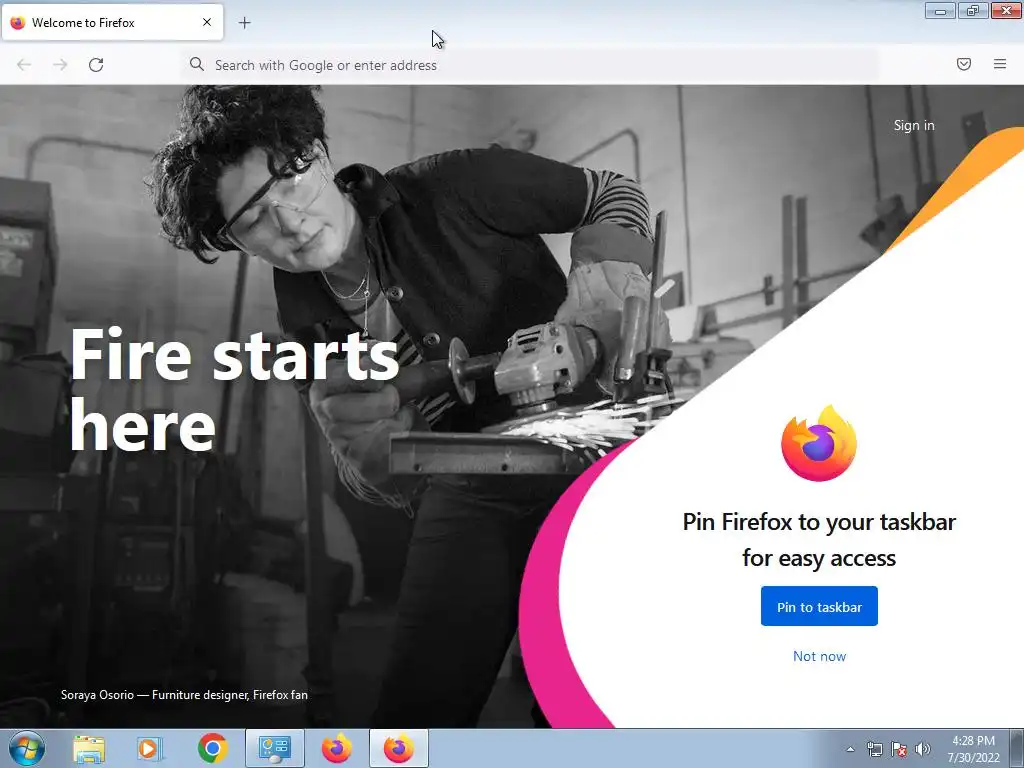Focus the Search with Google address bar

pos(530,65)
